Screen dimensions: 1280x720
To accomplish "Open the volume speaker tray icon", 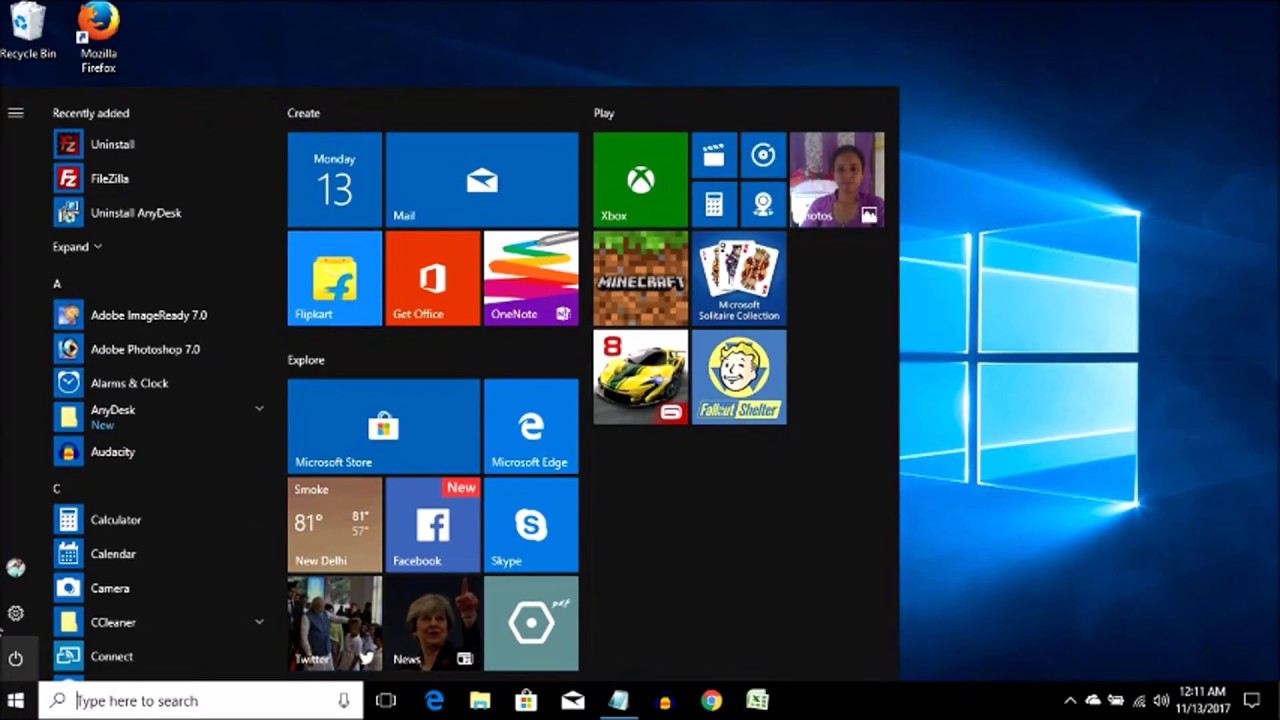I will 1161,701.
